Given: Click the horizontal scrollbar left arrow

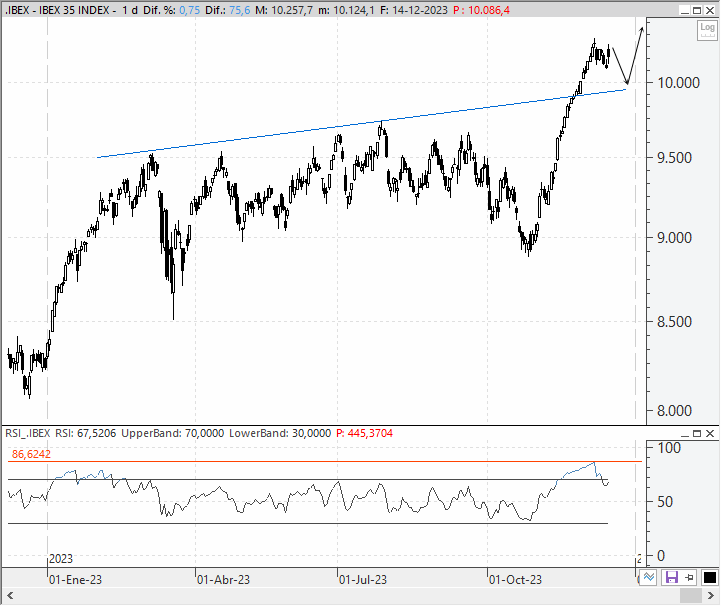Looking at the screenshot, I should tap(10, 596).
